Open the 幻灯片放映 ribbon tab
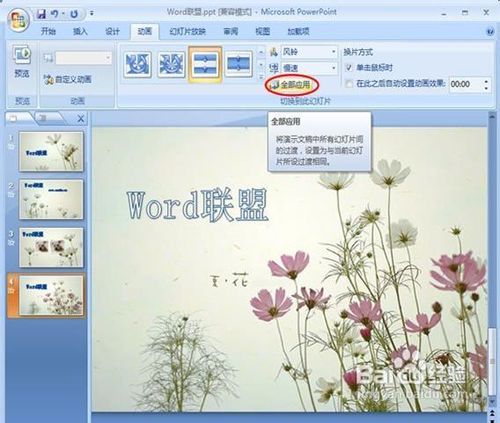This screenshot has width=500, height=423. tap(187, 32)
